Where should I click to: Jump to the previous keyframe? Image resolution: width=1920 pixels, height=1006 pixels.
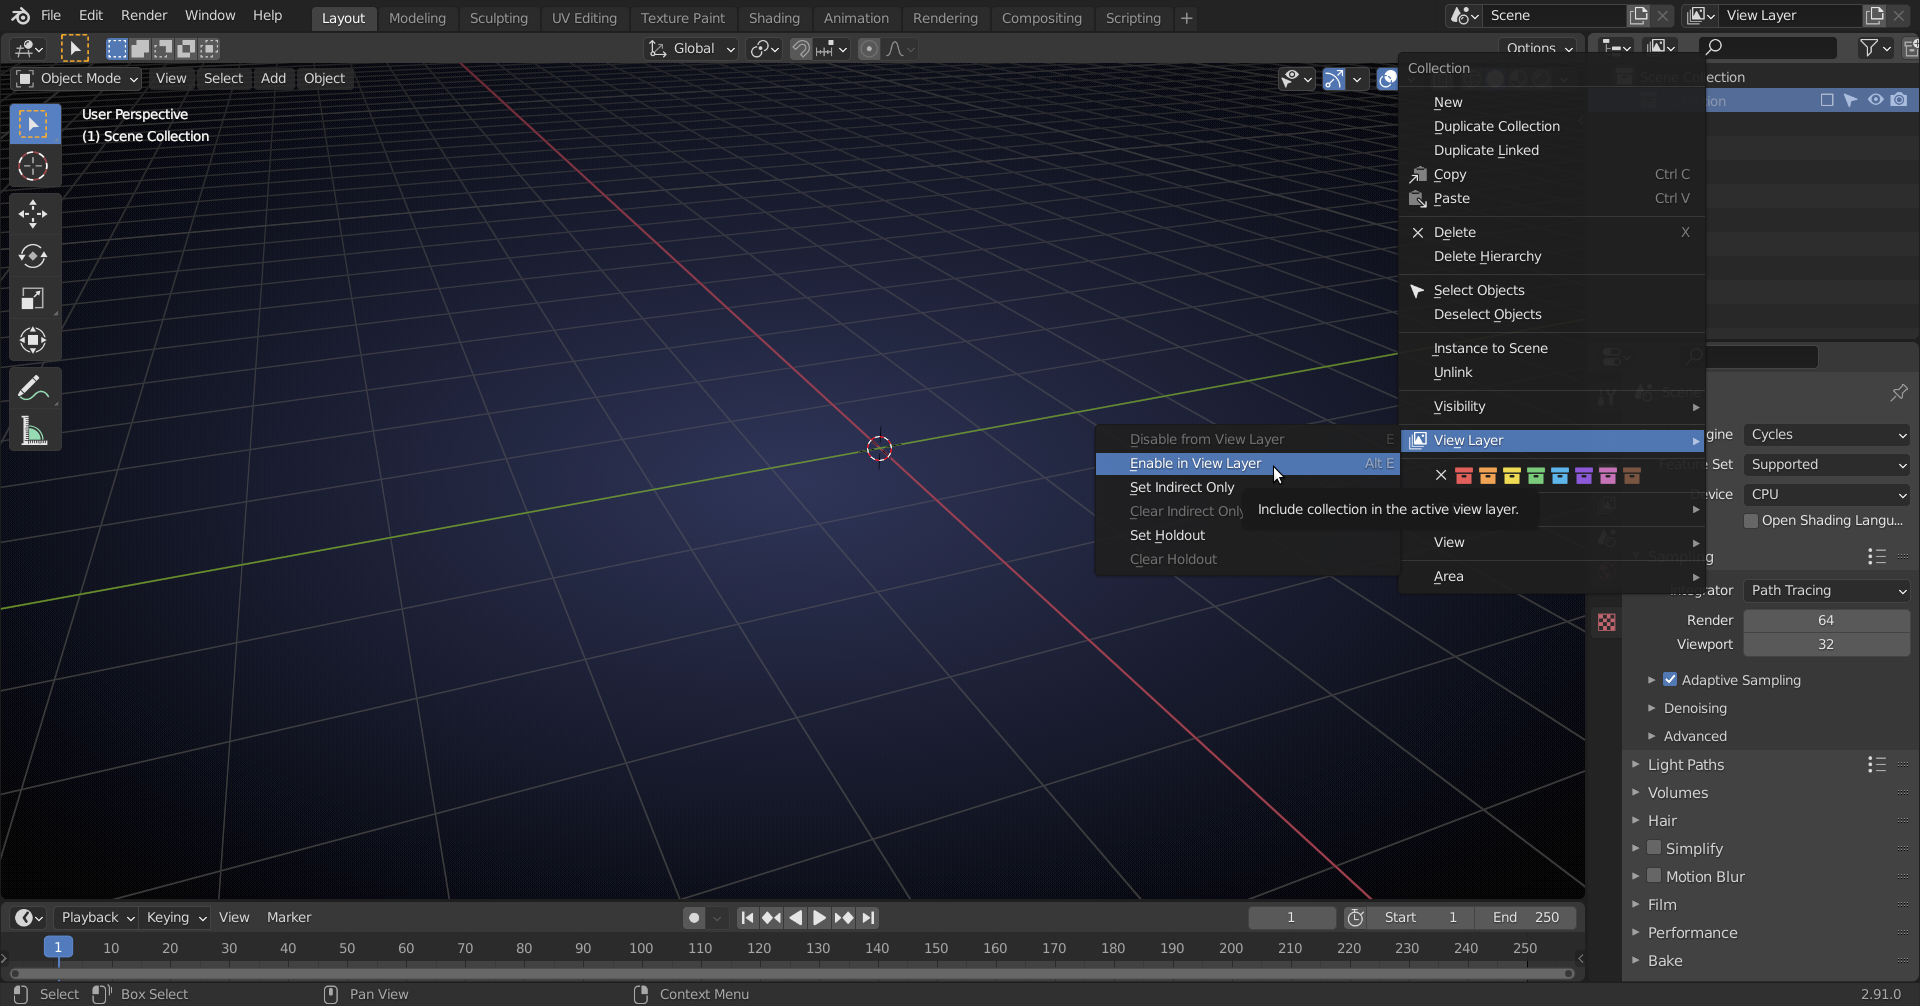[771, 918]
